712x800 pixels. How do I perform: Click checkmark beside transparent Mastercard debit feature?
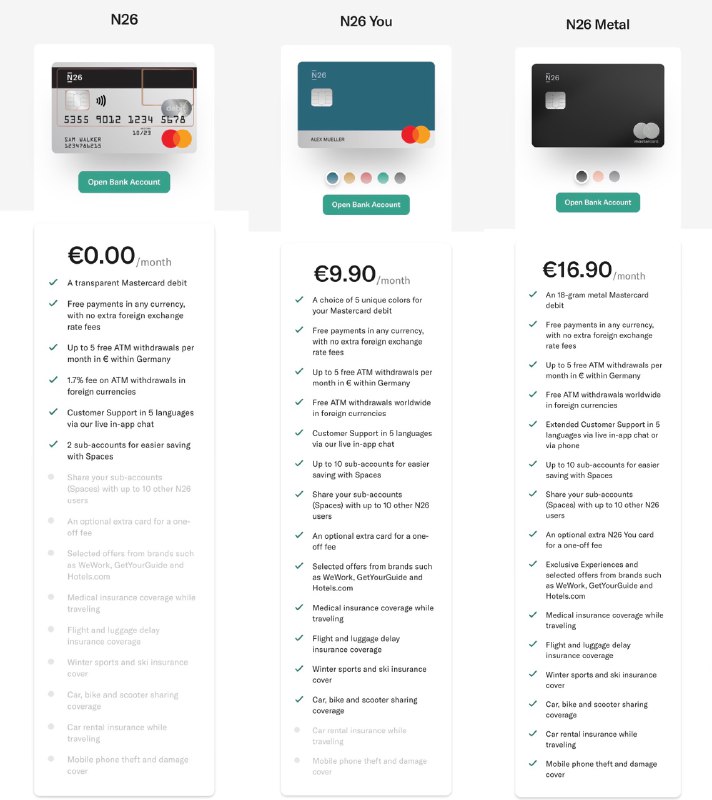click(x=53, y=282)
